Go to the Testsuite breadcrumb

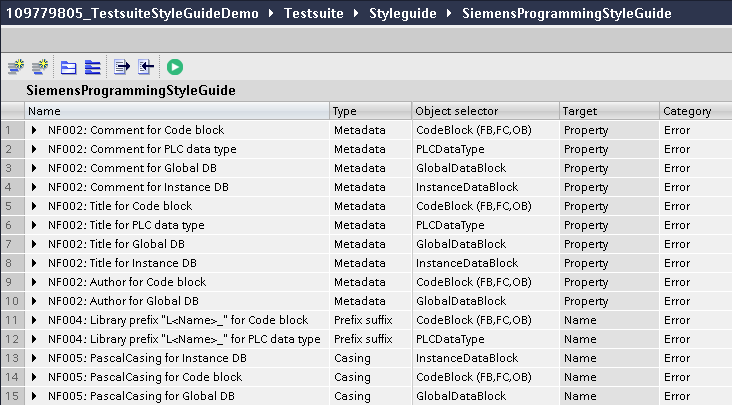314,13
